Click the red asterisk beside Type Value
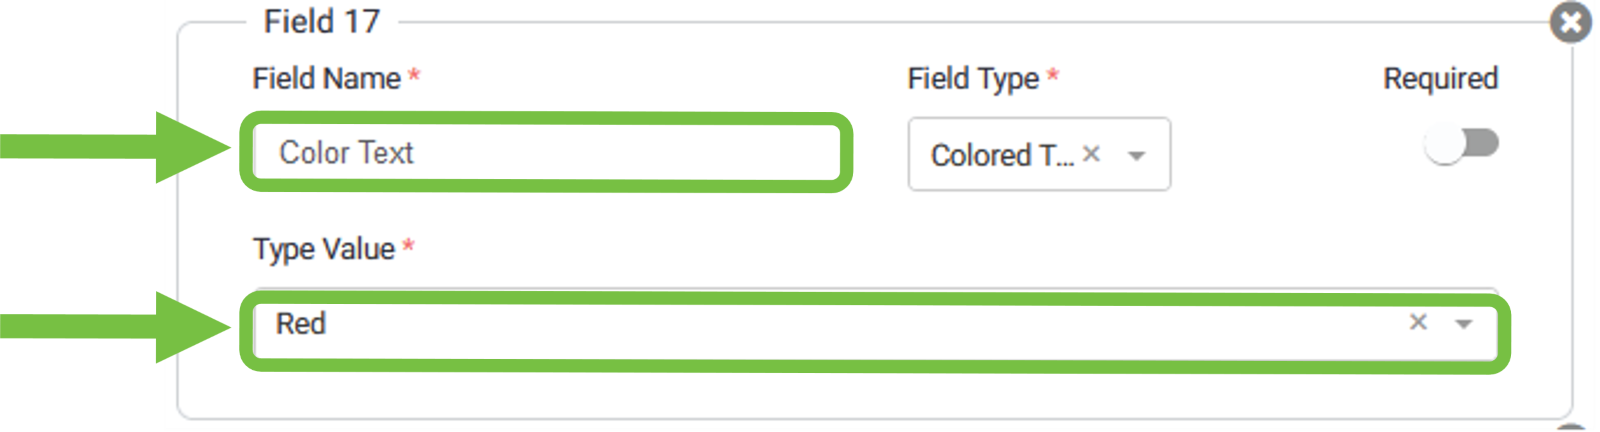Image resolution: width=1600 pixels, height=432 pixels. coord(408,246)
